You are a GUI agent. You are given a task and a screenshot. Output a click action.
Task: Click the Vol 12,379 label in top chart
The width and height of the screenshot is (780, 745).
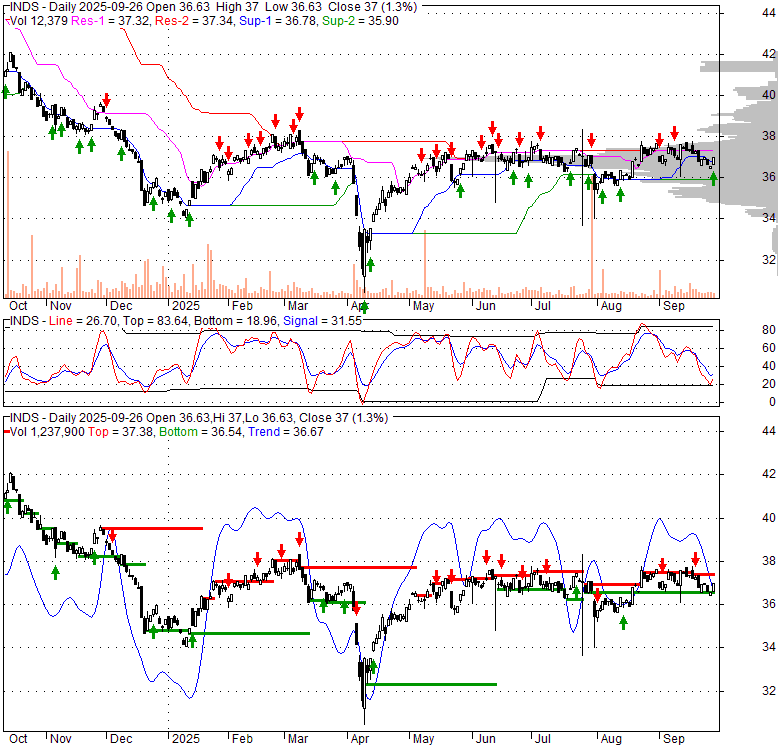click(x=39, y=20)
